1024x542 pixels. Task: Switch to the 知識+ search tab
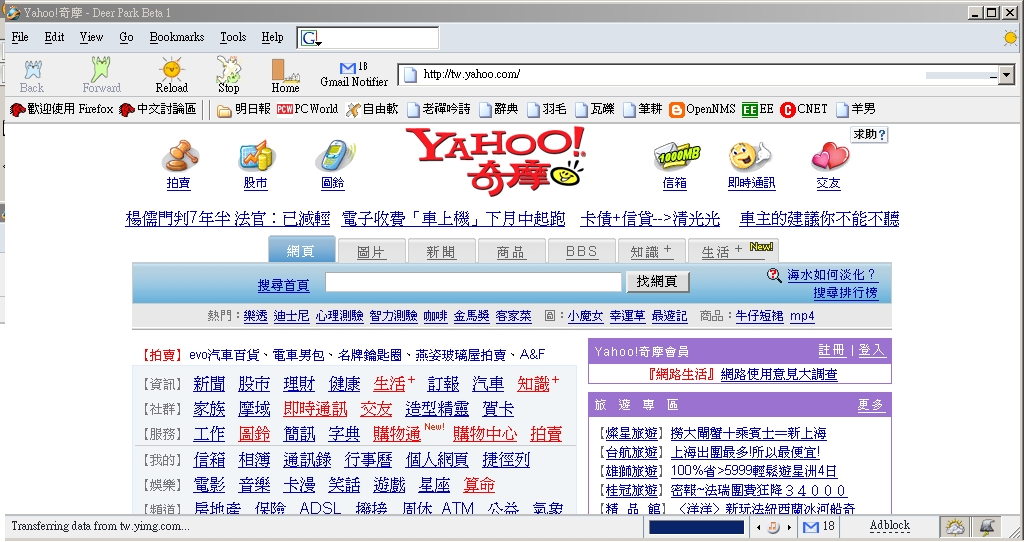651,251
